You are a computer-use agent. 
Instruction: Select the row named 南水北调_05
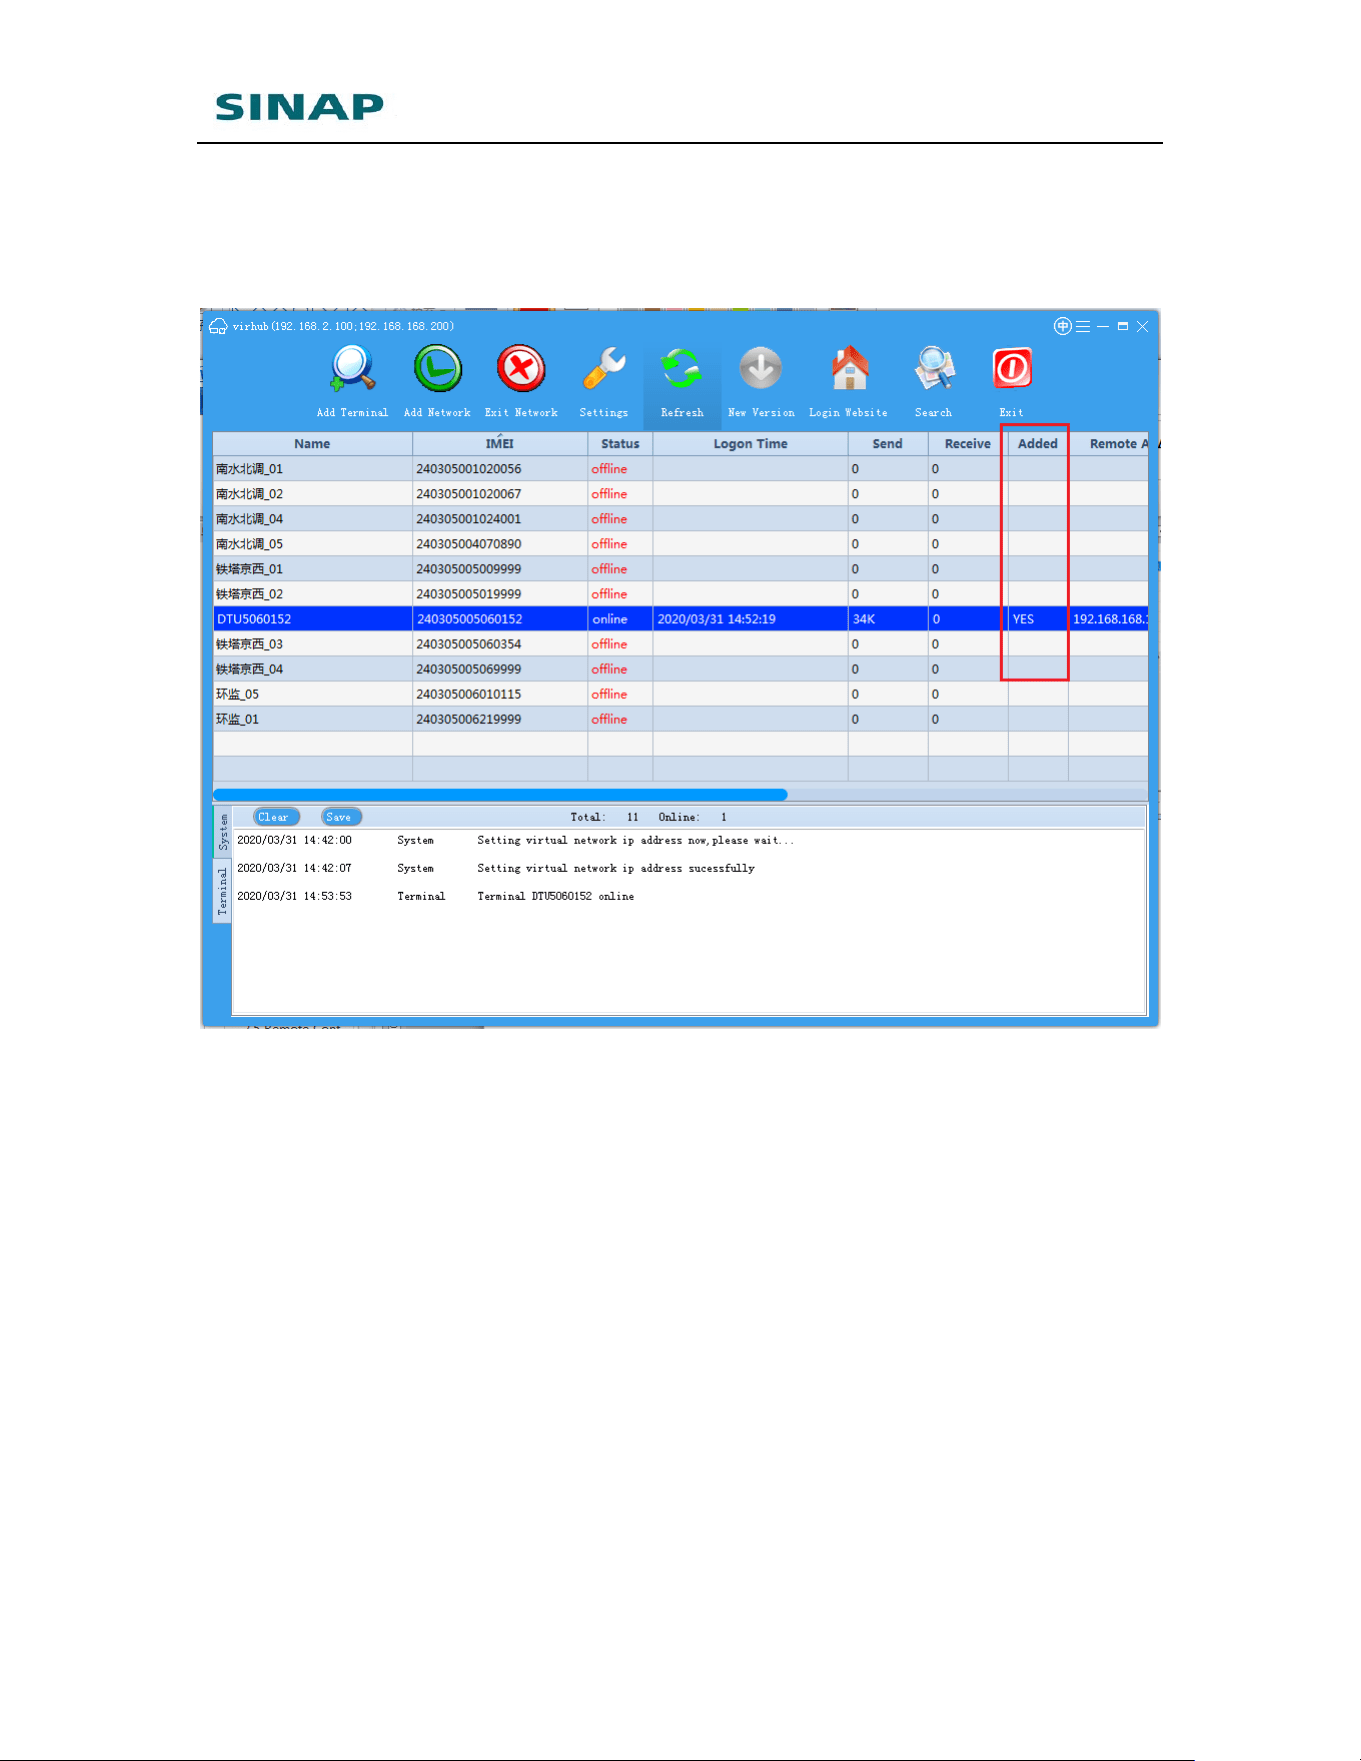680,544
